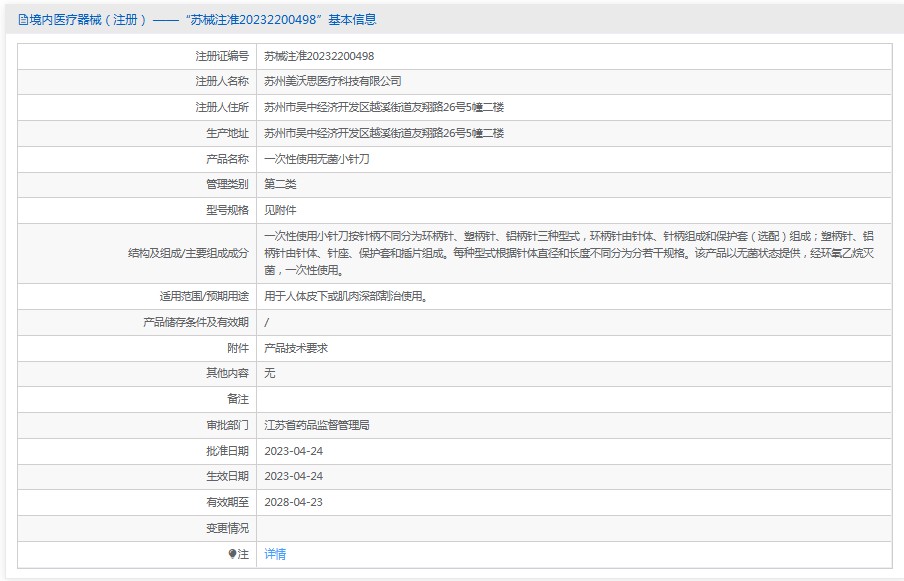Viewport: 904px width, 581px height.
Task: Click the 其他内容 value 无
Action: click(270, 373)
